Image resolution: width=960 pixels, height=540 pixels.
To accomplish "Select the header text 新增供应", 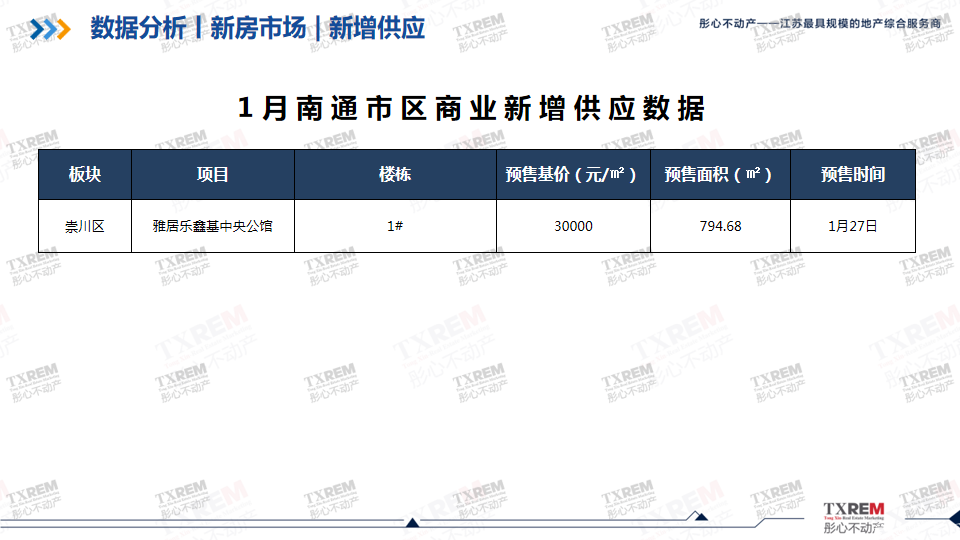I will click(377, 28).
